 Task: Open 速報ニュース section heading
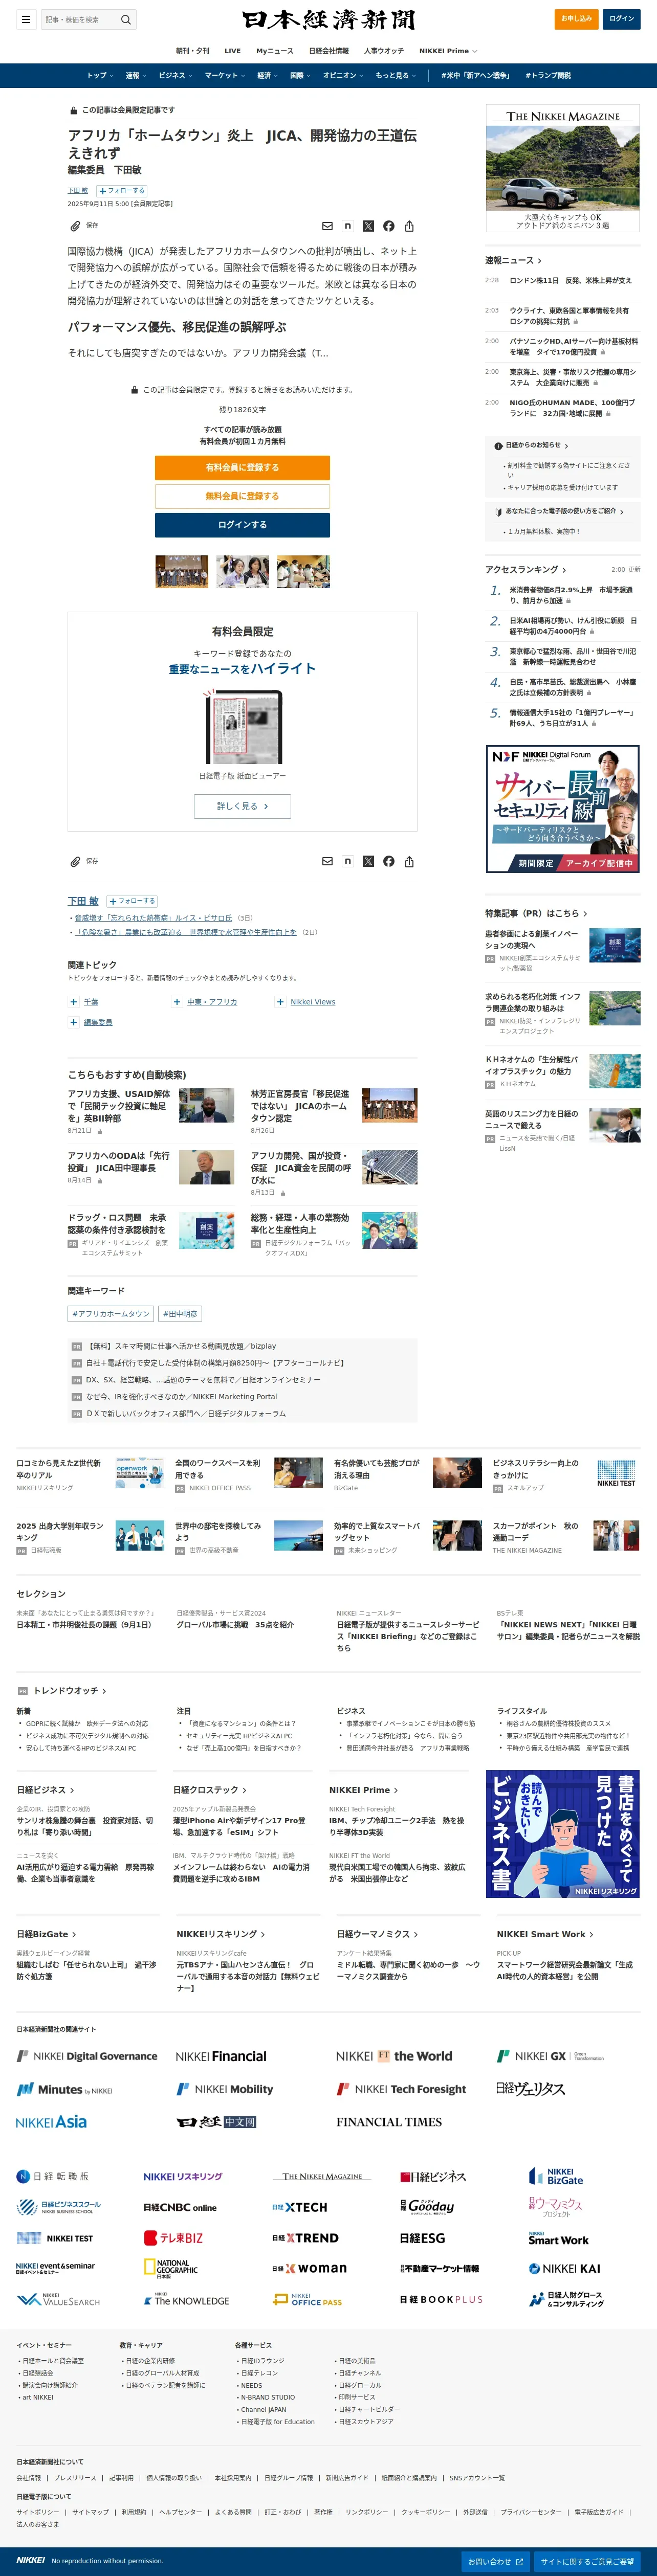[513, 260]
